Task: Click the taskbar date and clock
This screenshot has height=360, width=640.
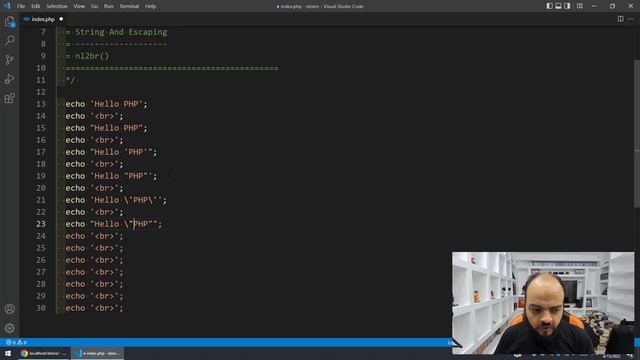Action: pos(611,356)
